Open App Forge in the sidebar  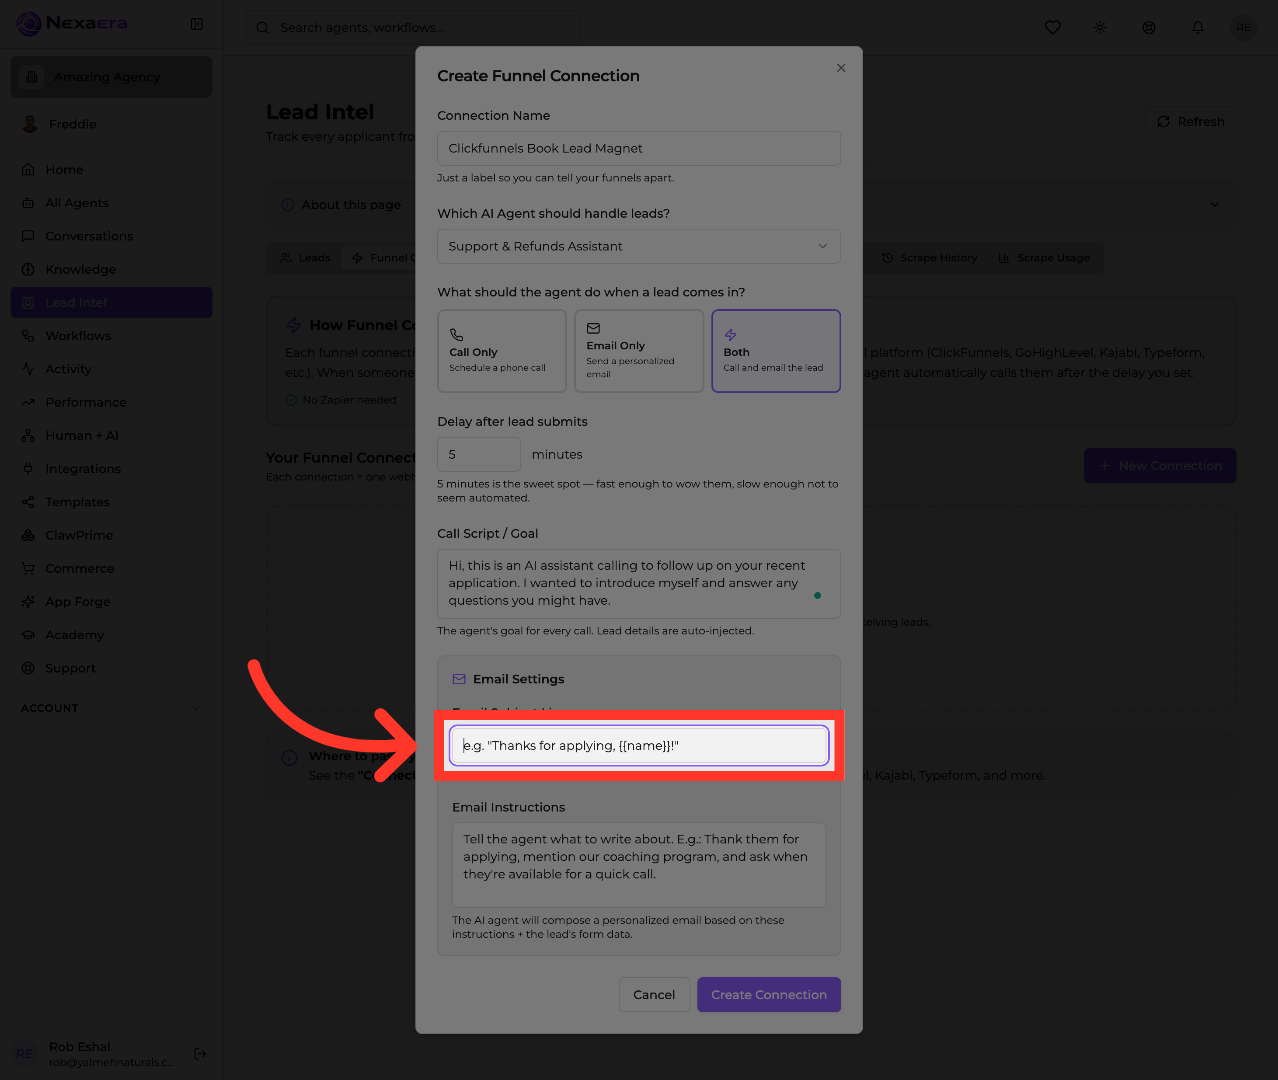[x=111, y=601]
